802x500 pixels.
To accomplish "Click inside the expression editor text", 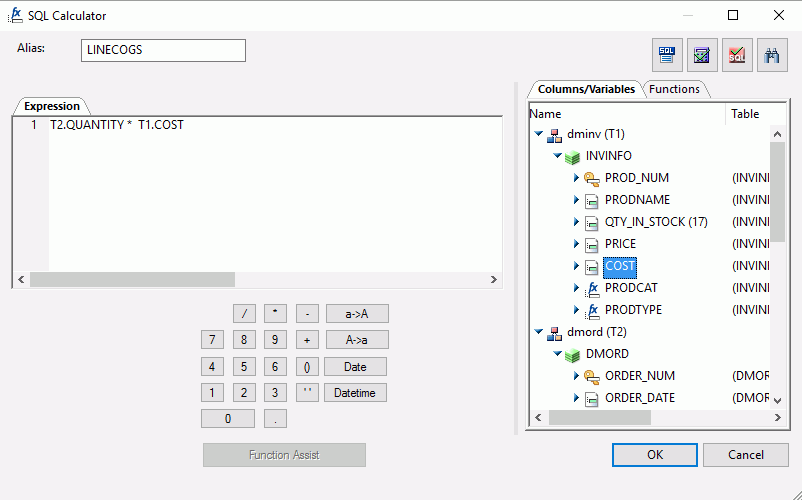I will coord(117,125).
